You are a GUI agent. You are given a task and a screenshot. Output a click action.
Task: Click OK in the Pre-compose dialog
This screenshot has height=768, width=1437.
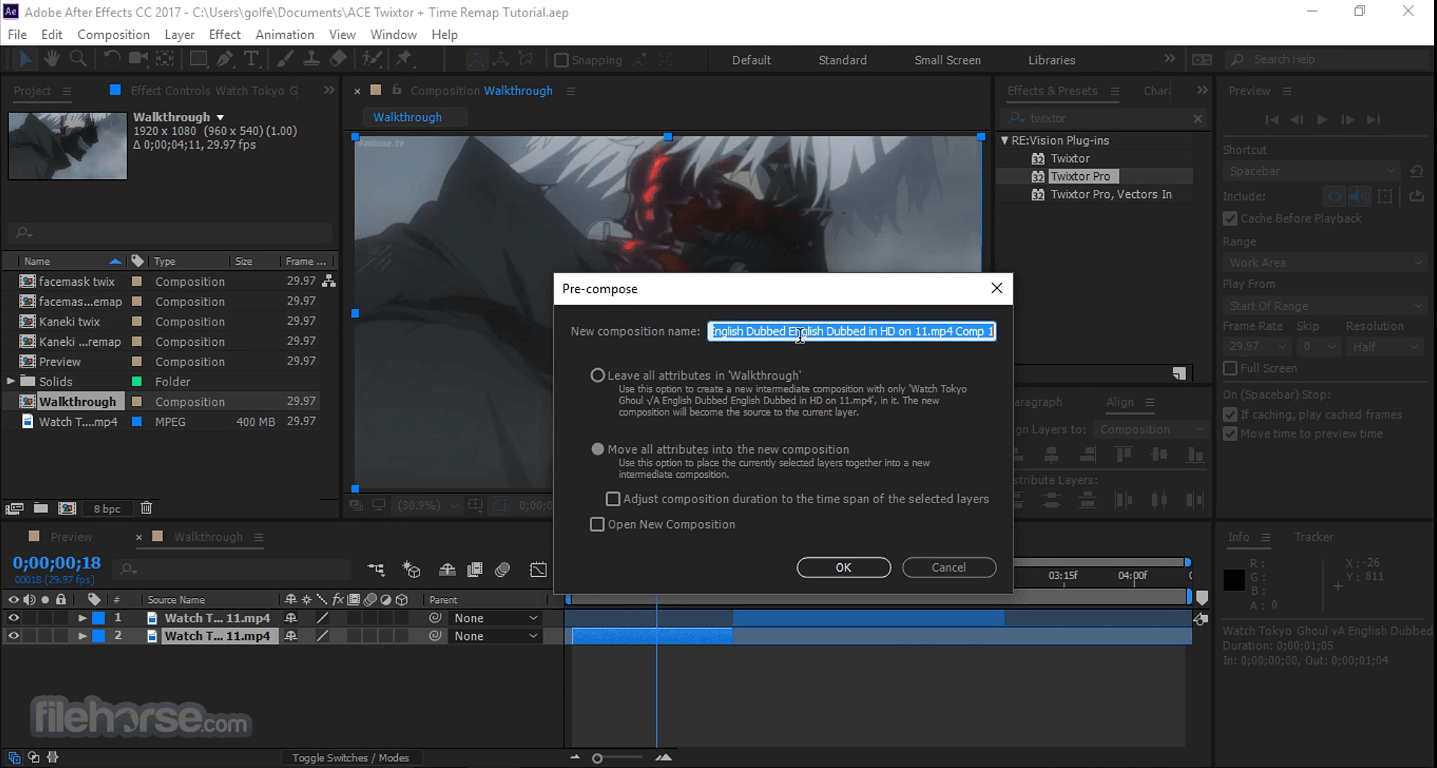pos(843,567)
